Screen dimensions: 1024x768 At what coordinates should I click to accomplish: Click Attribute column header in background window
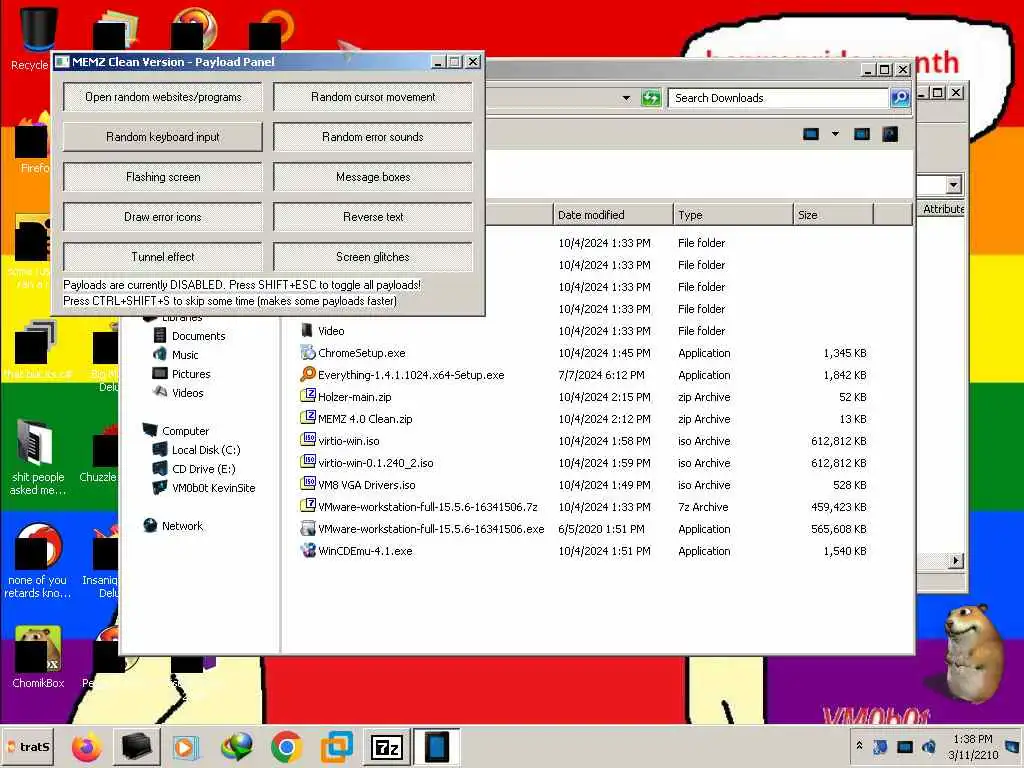pos(943,209)
